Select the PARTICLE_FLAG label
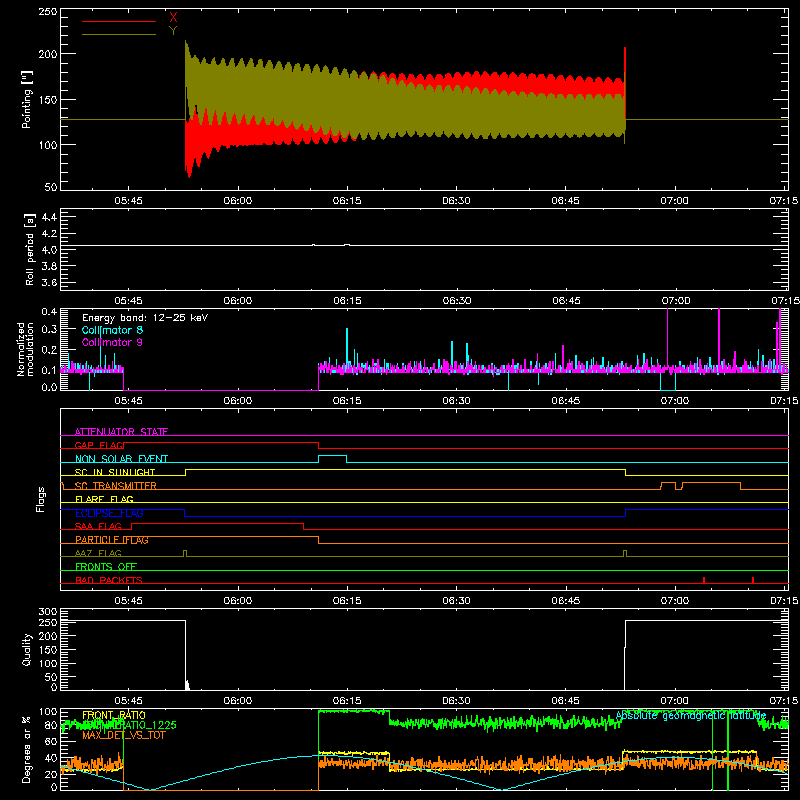This screenshot has height=800, width=800. coord(112,540)
